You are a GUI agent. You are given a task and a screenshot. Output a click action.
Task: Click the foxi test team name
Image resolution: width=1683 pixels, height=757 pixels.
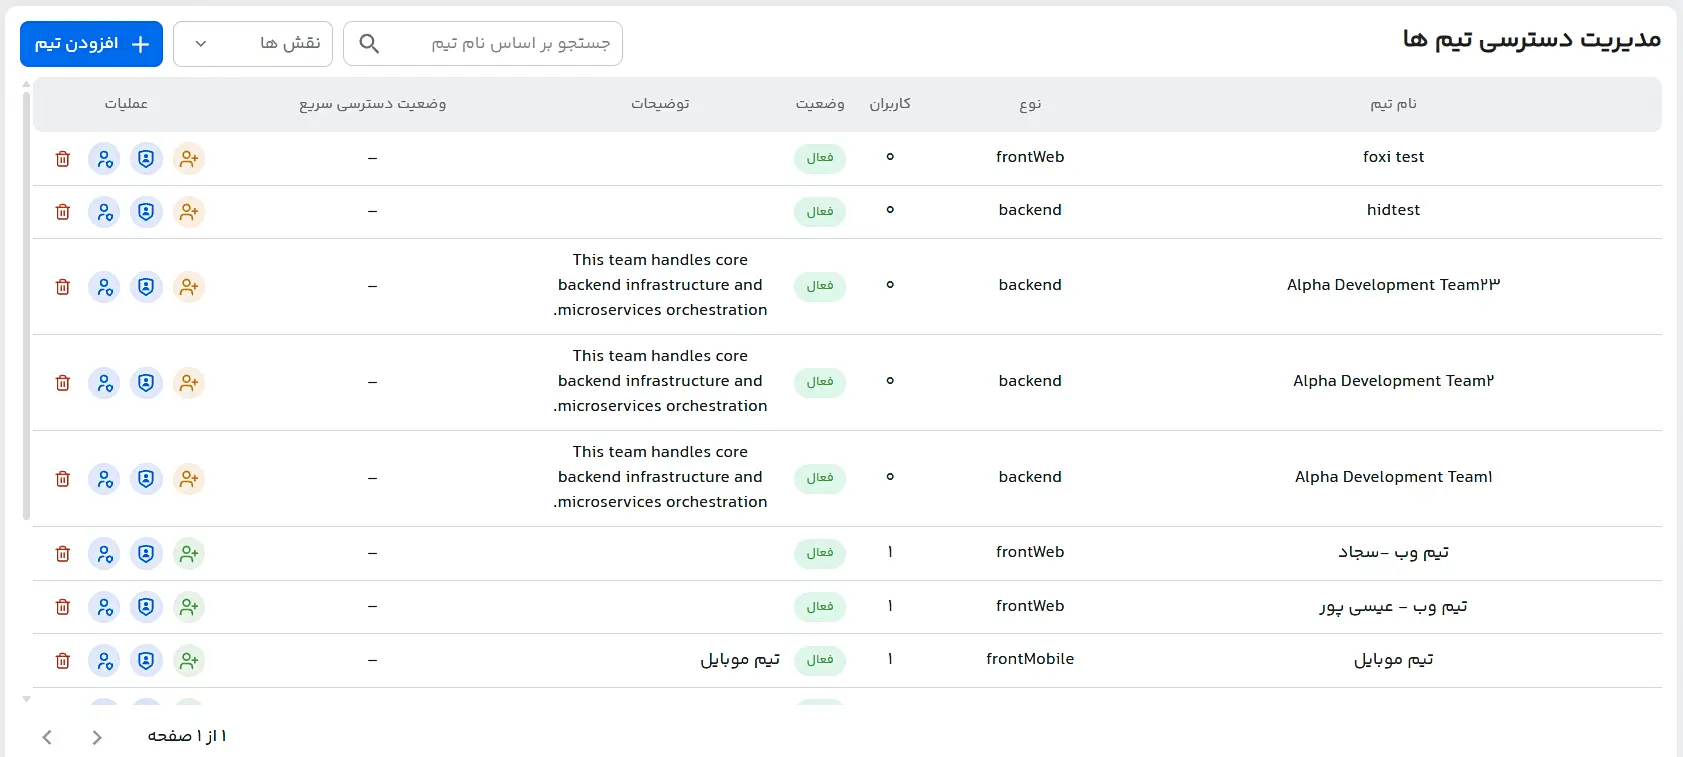click(x=1393, y=157)
